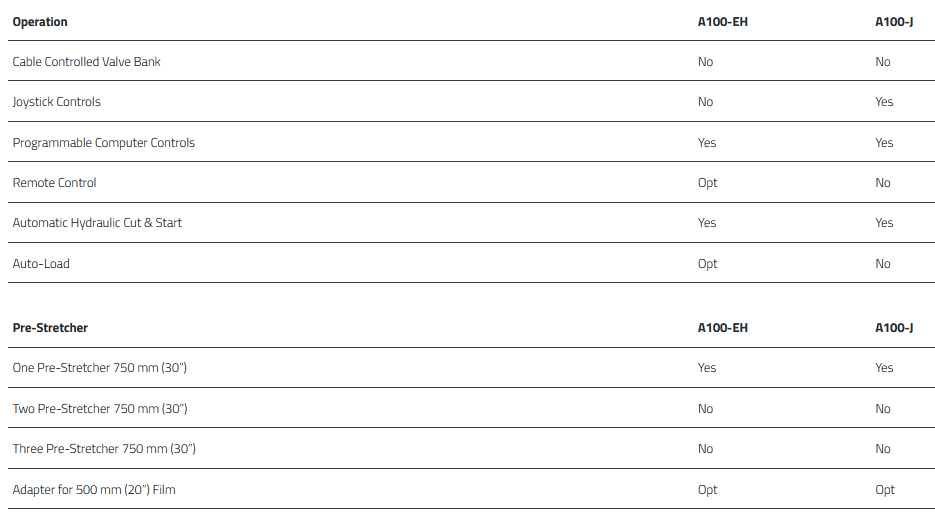Click the Auto-Load row label

tap(41, 264)
